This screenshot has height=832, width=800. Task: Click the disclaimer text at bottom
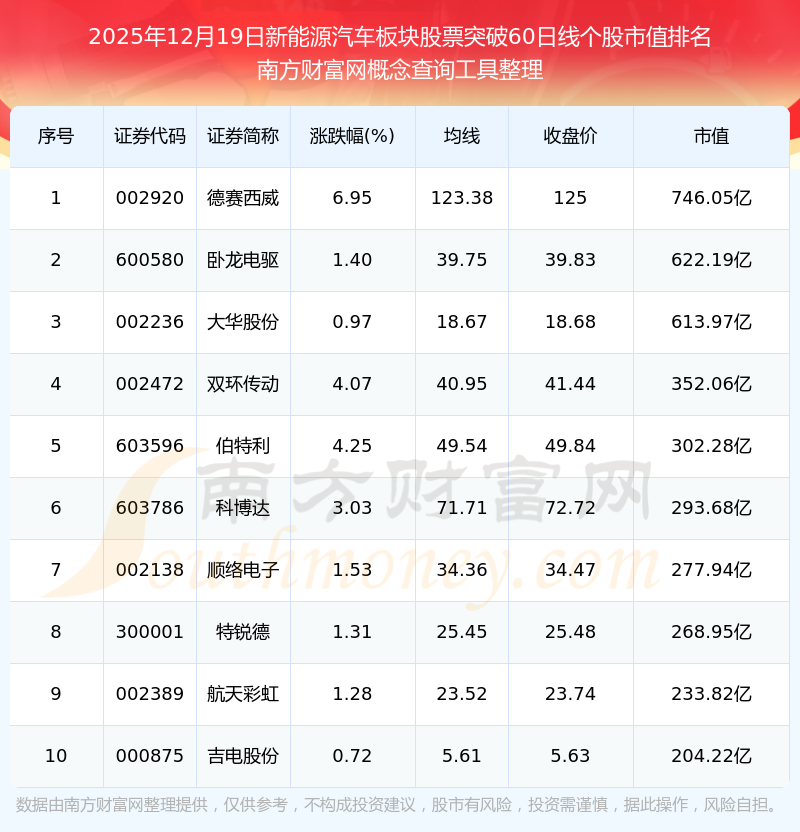pyautogui.click(x=396, y=805)
